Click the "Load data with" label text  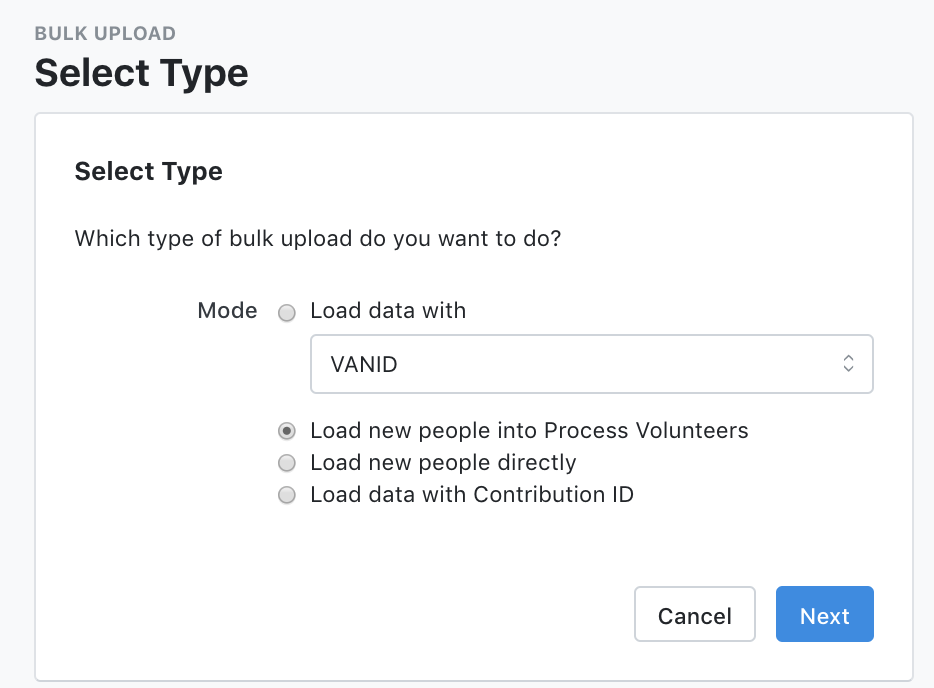pyautogui.click(x=388, y=311)
